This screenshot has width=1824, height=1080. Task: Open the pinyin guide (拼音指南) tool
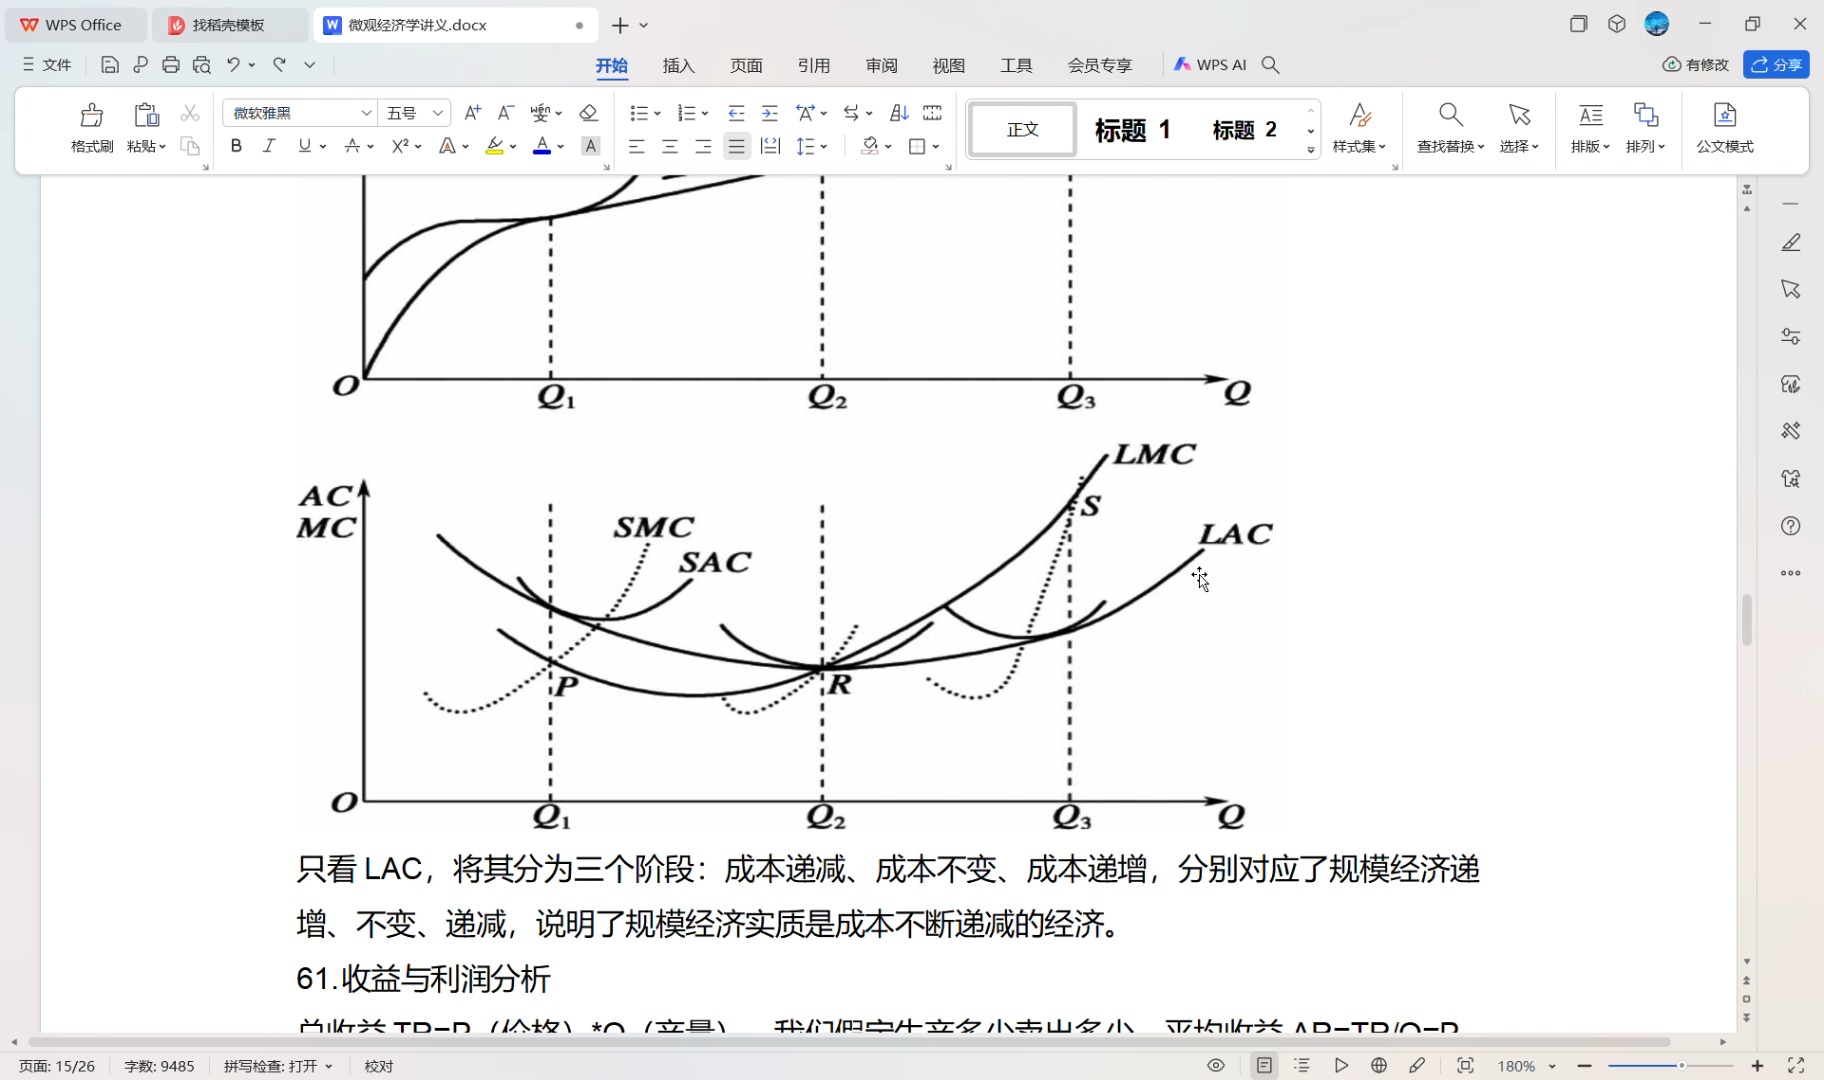pos(538,112)
